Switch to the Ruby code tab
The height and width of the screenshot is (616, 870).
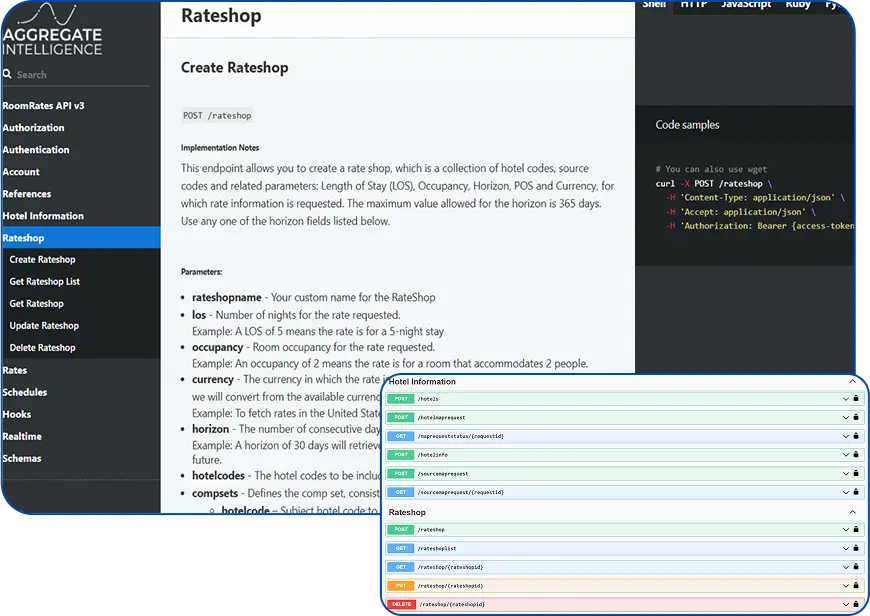(x=797, y=4)
